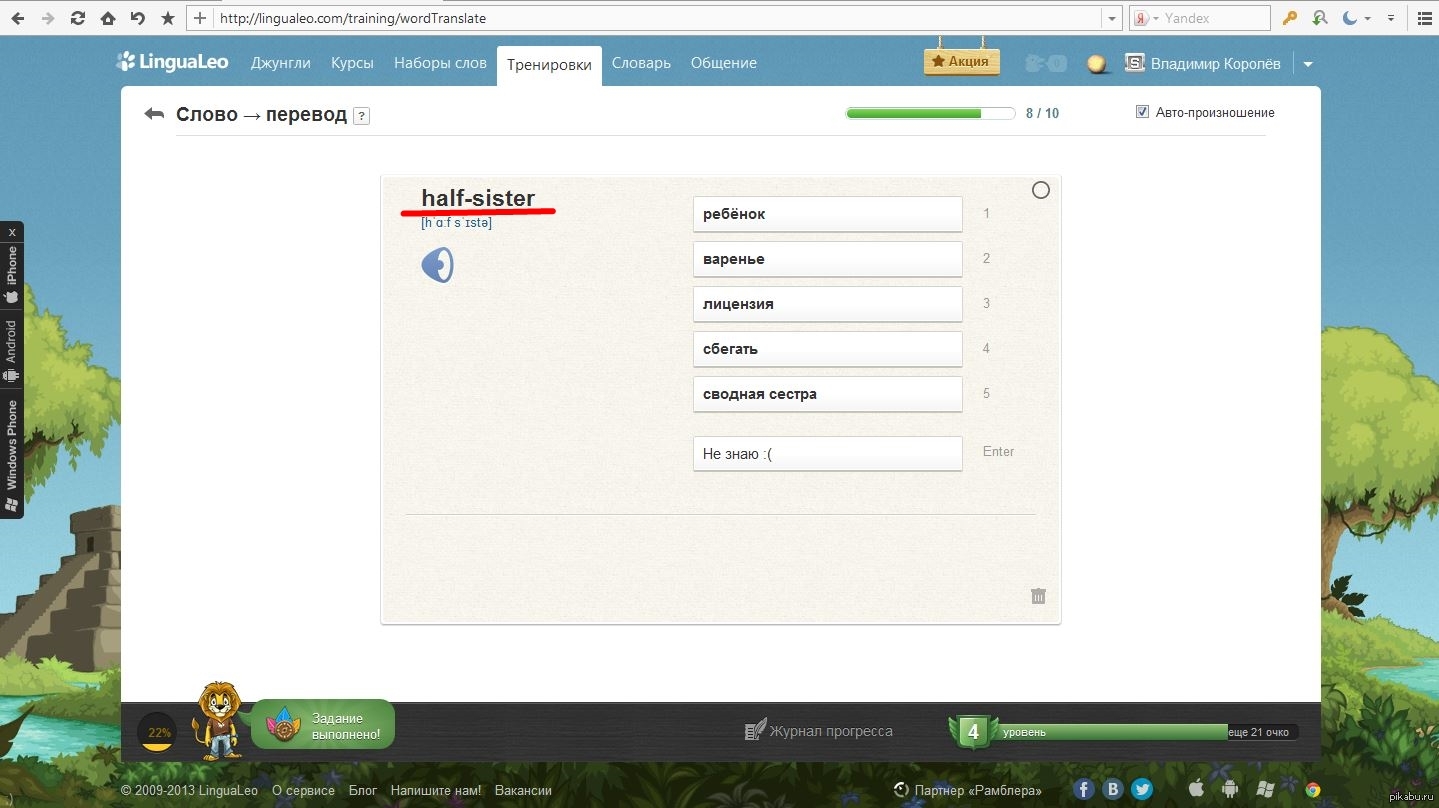Click the 8 / 10 training progress bar

click(x=930, y=113)
